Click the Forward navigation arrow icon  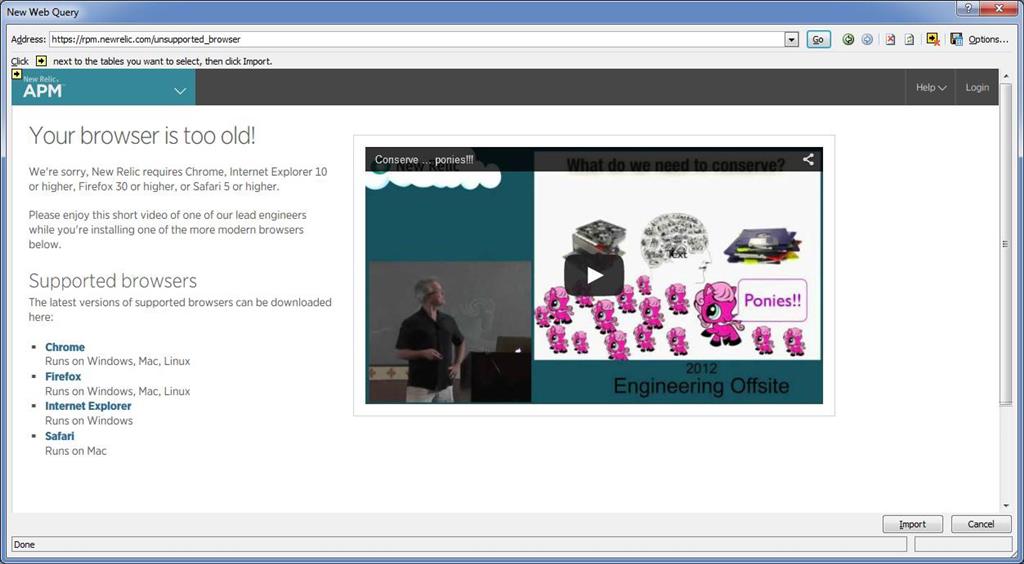click(867, 40)
